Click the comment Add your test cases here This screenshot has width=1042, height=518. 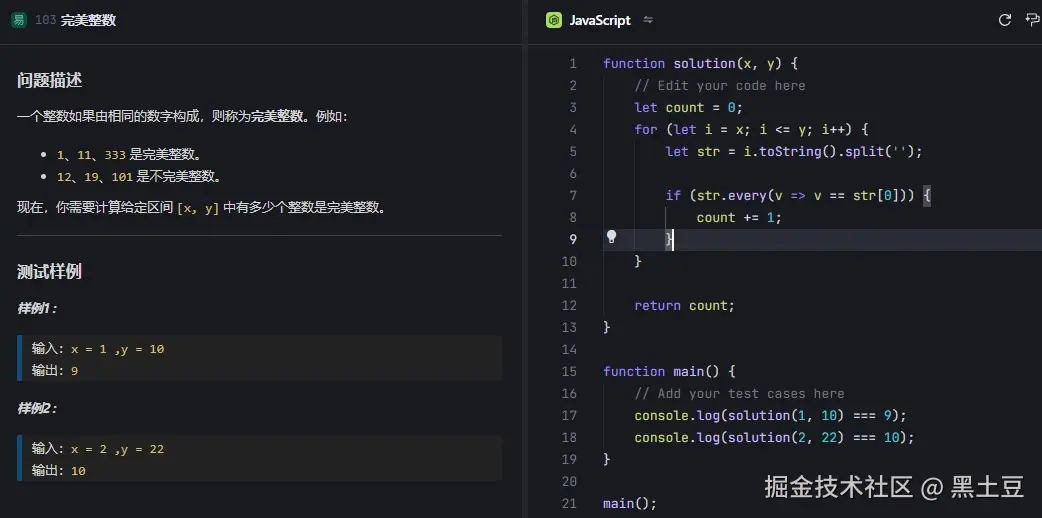click(739, 394)
